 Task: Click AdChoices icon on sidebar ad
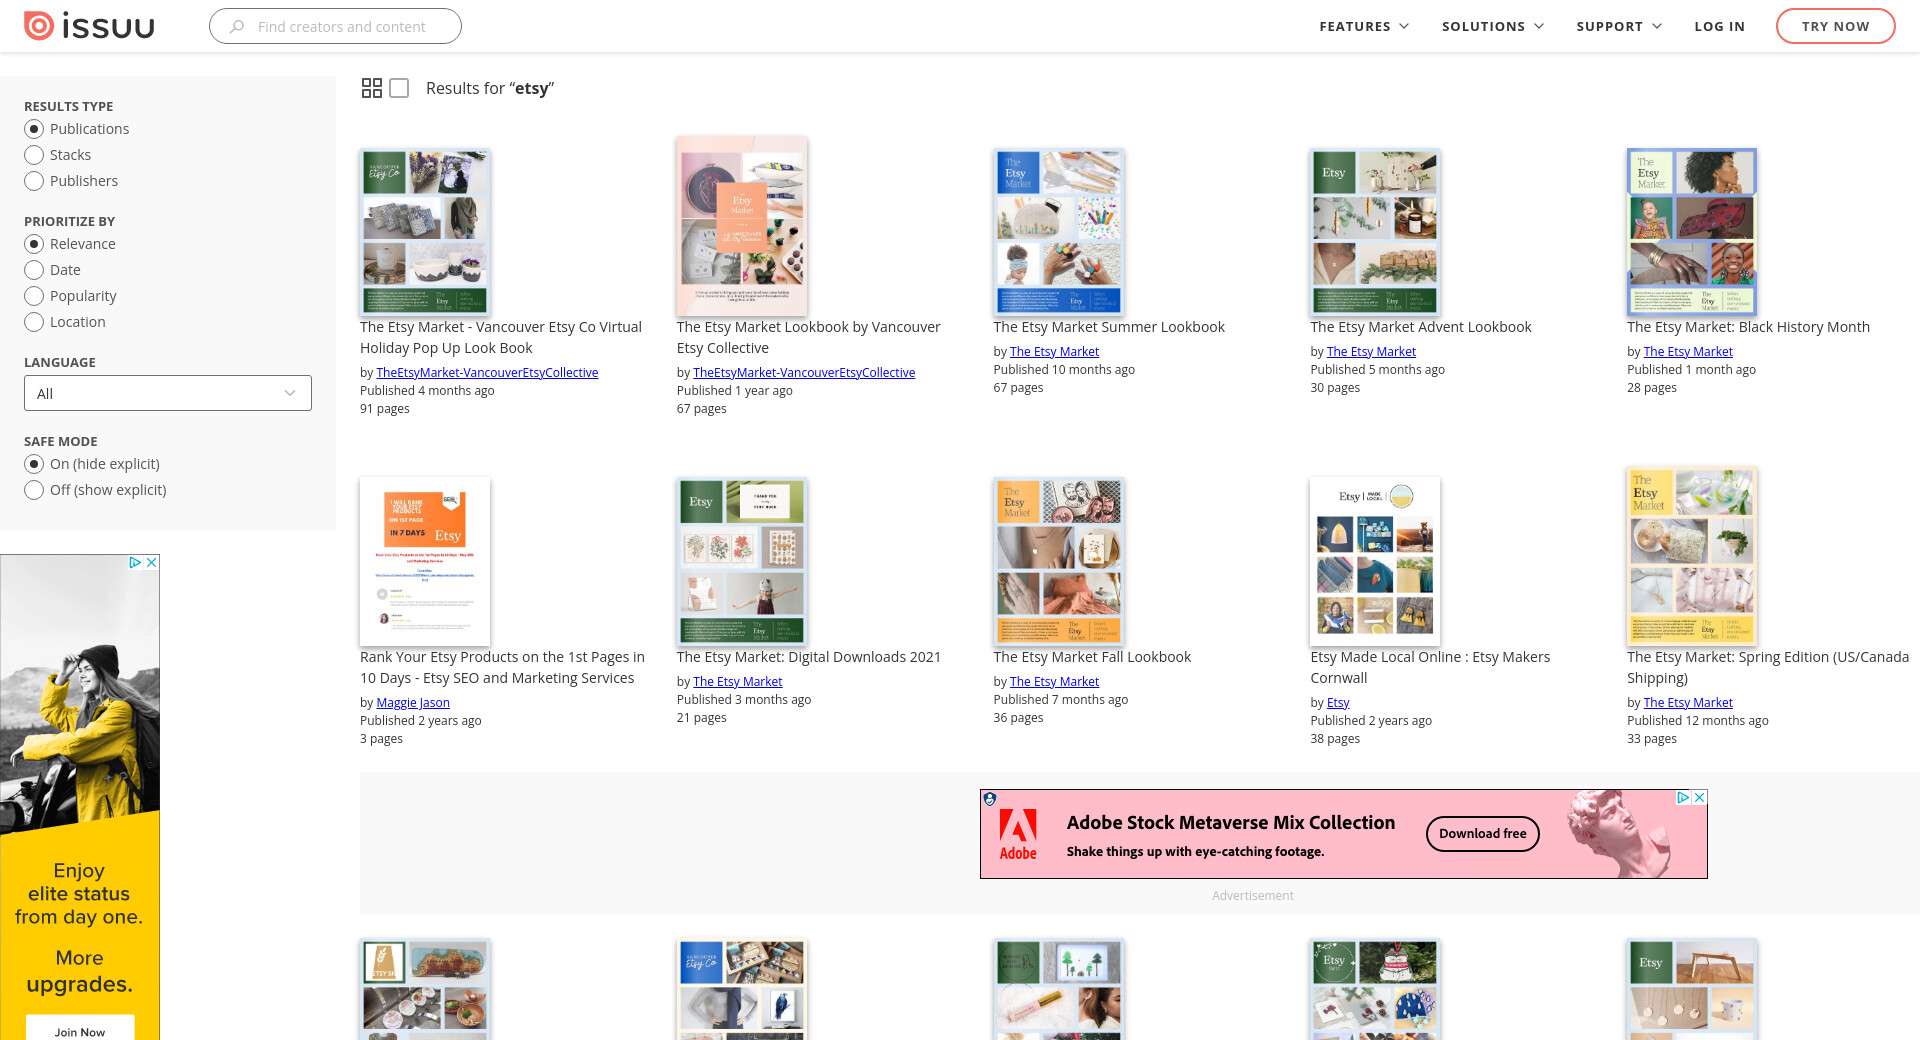click(x=135, y=563)
